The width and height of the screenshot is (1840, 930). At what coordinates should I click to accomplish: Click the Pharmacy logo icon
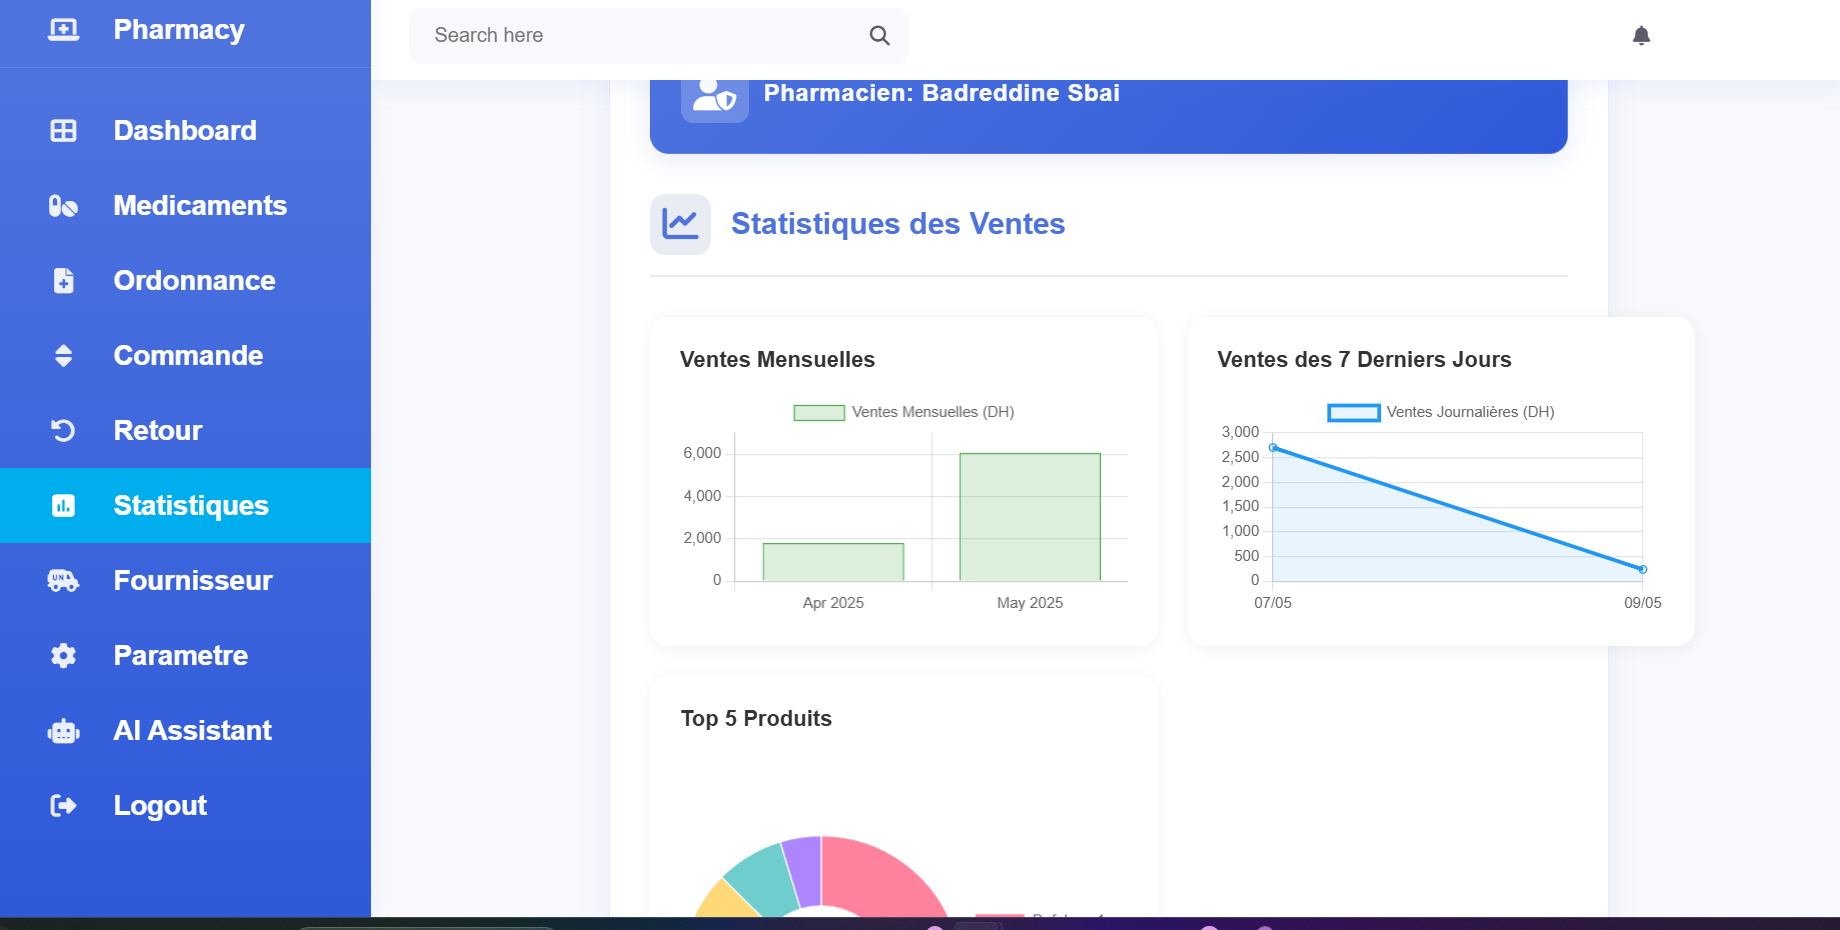[64, 30]
